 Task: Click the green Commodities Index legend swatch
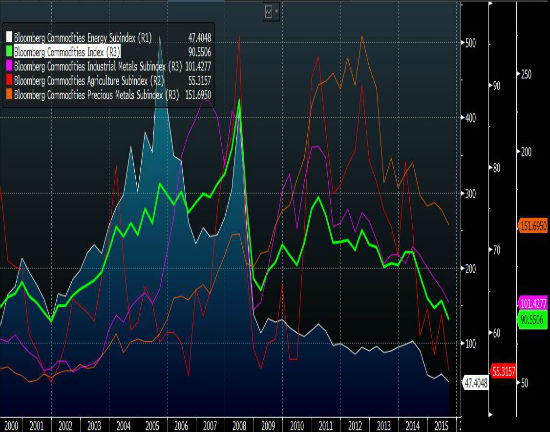[x=9, y=52]
